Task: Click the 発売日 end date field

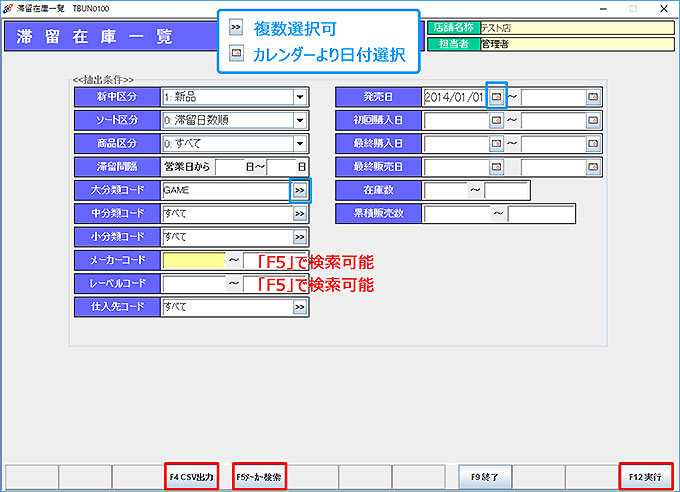Action: [x=553, y=97]
